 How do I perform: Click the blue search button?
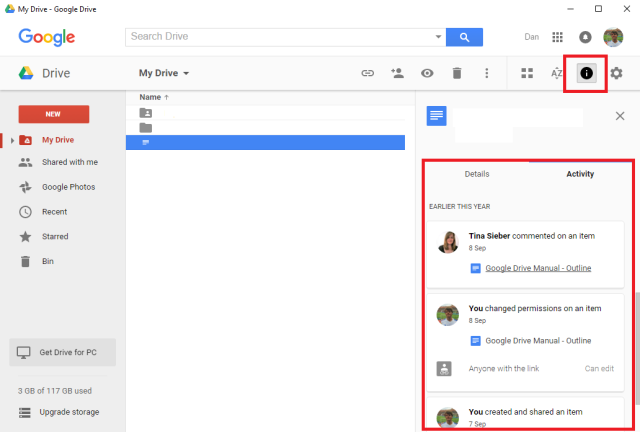point(464,37)
